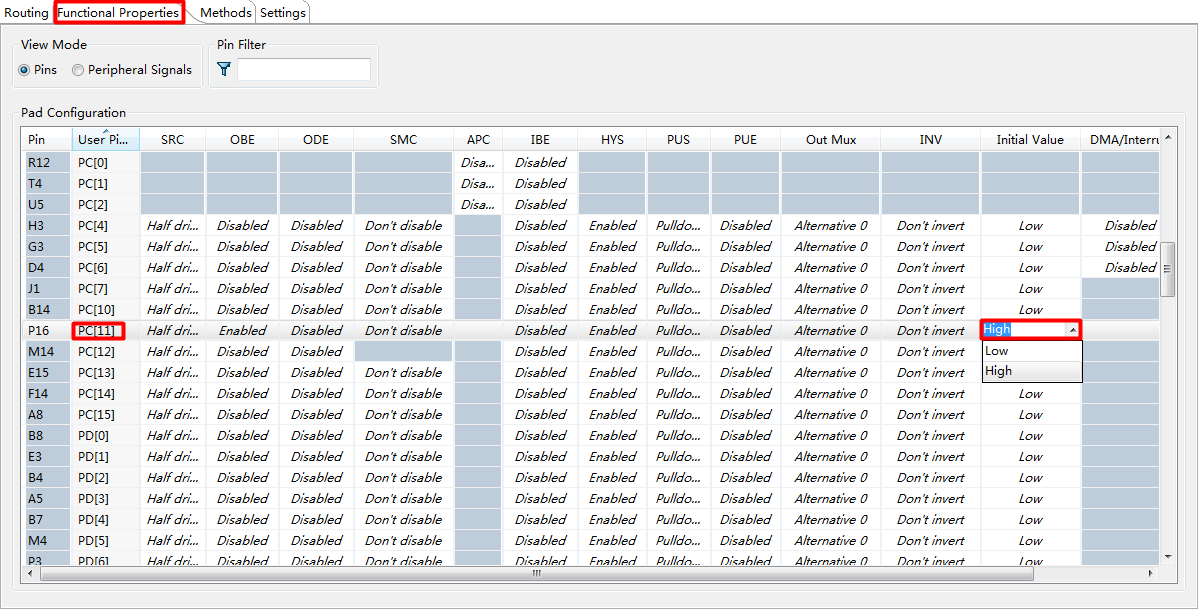Click the ODE column header
The width and height of the screenshot is (1198, 609).
[316, 140]
